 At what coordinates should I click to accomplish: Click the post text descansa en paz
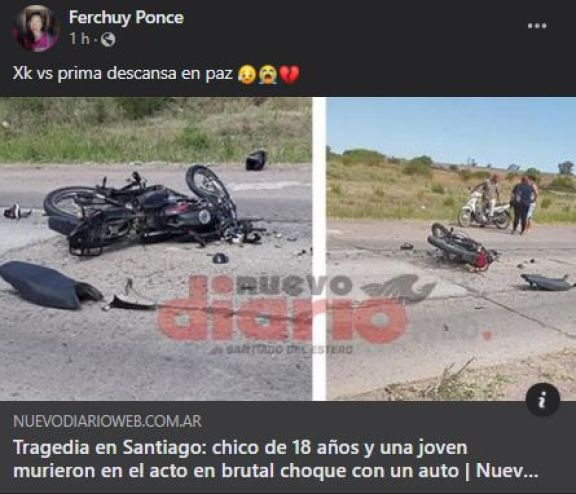click(170, 73)
